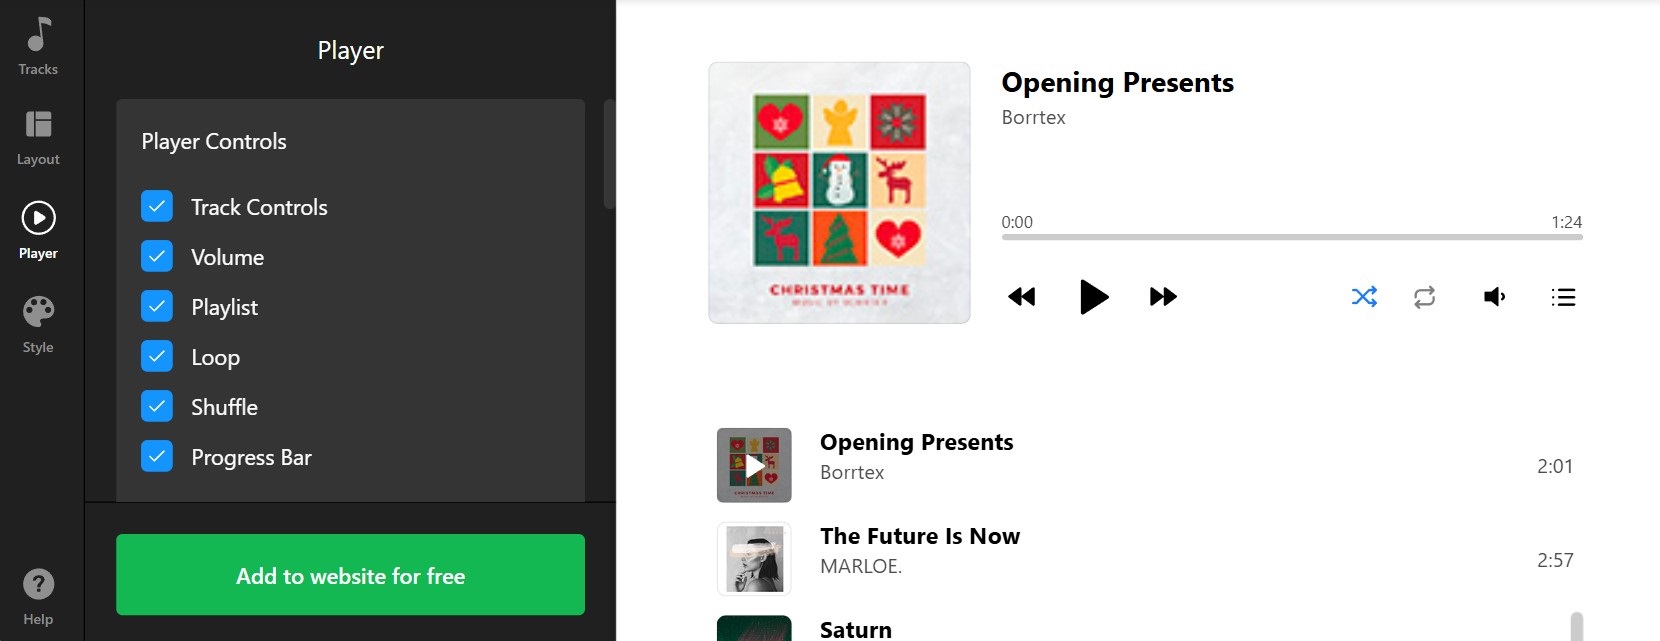1660x641 pixels.
Task: Skip to the next track
Action: click(x=1163, y=297)
